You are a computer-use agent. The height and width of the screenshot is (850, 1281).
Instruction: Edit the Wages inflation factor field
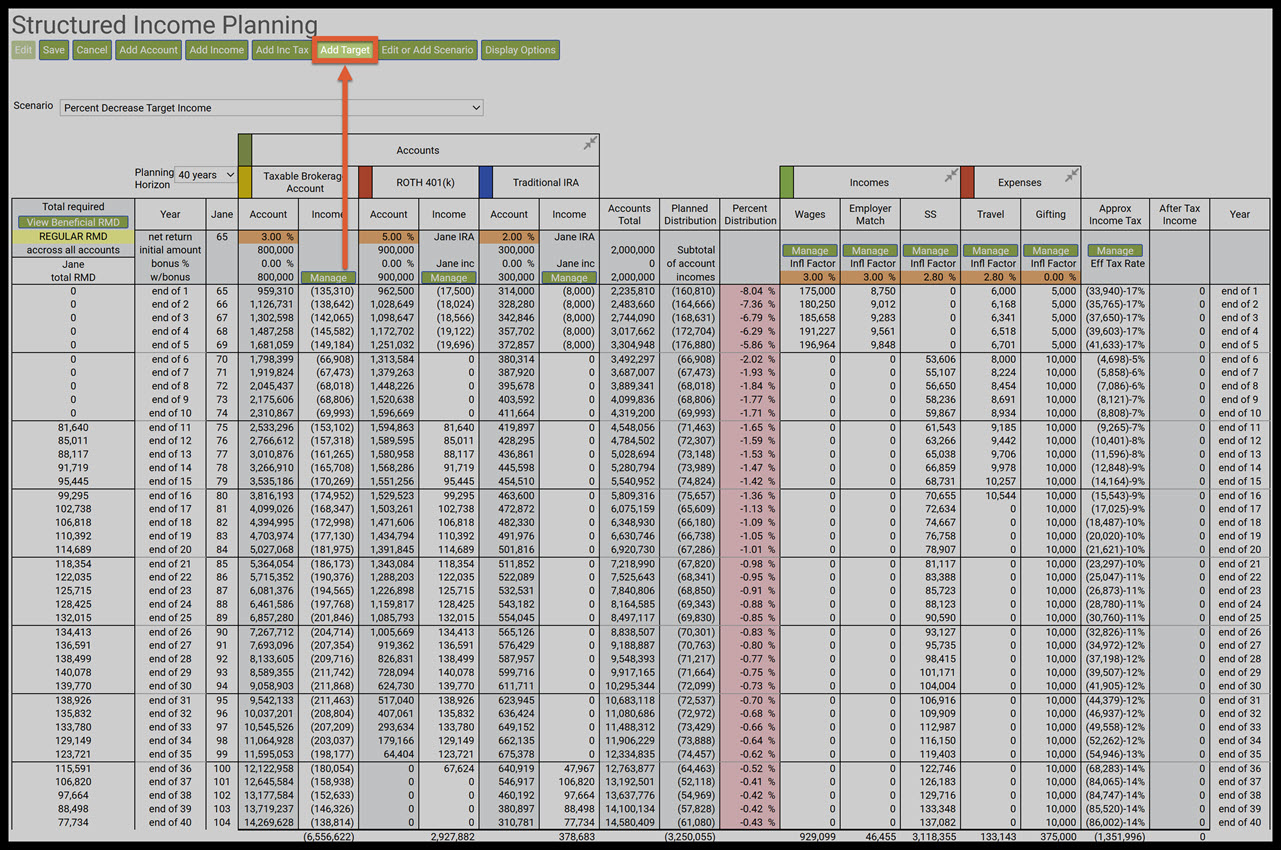[810, 277]
